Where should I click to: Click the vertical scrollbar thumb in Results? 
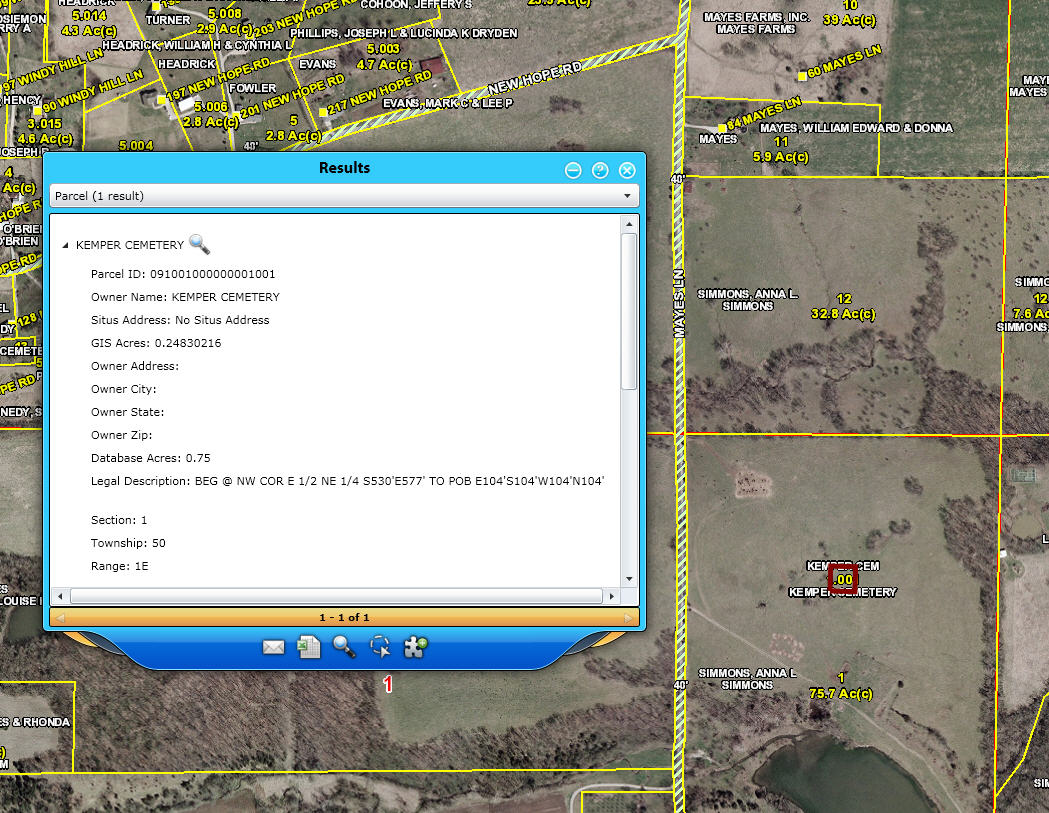pyautogui.click(x=629, y=310)
